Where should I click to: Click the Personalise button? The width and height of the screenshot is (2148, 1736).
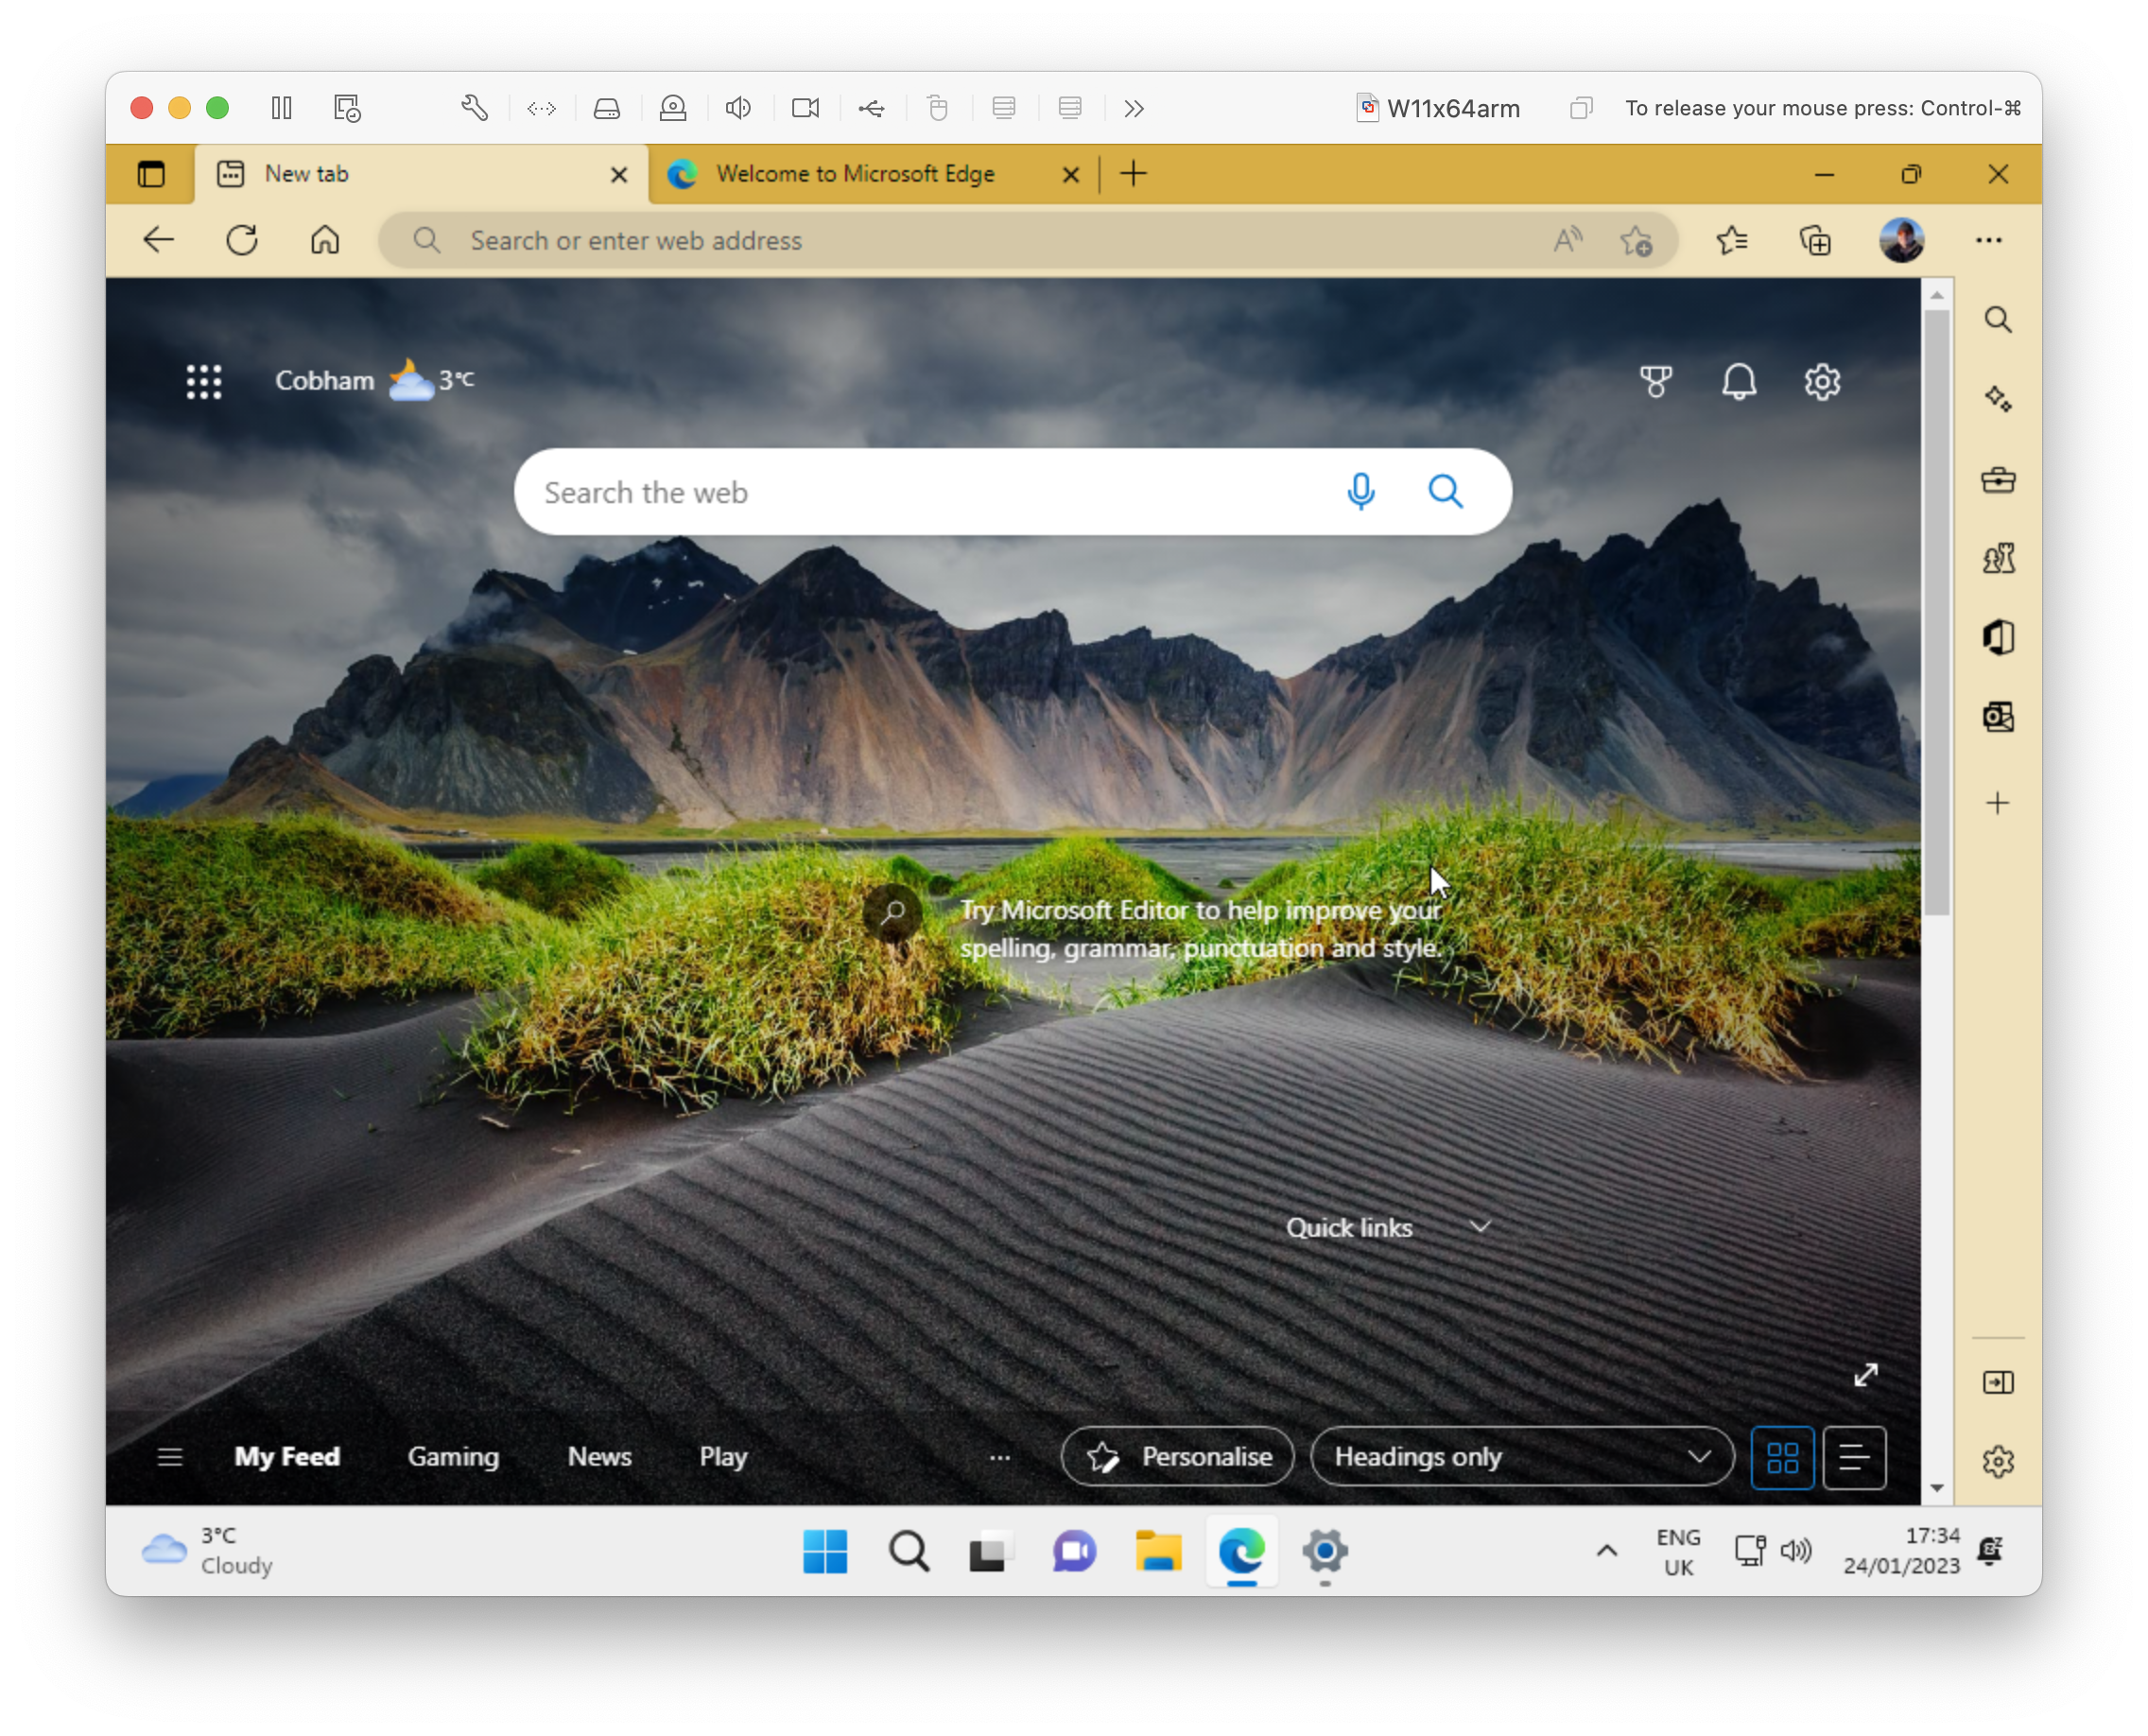(x=1177, y=1457)
